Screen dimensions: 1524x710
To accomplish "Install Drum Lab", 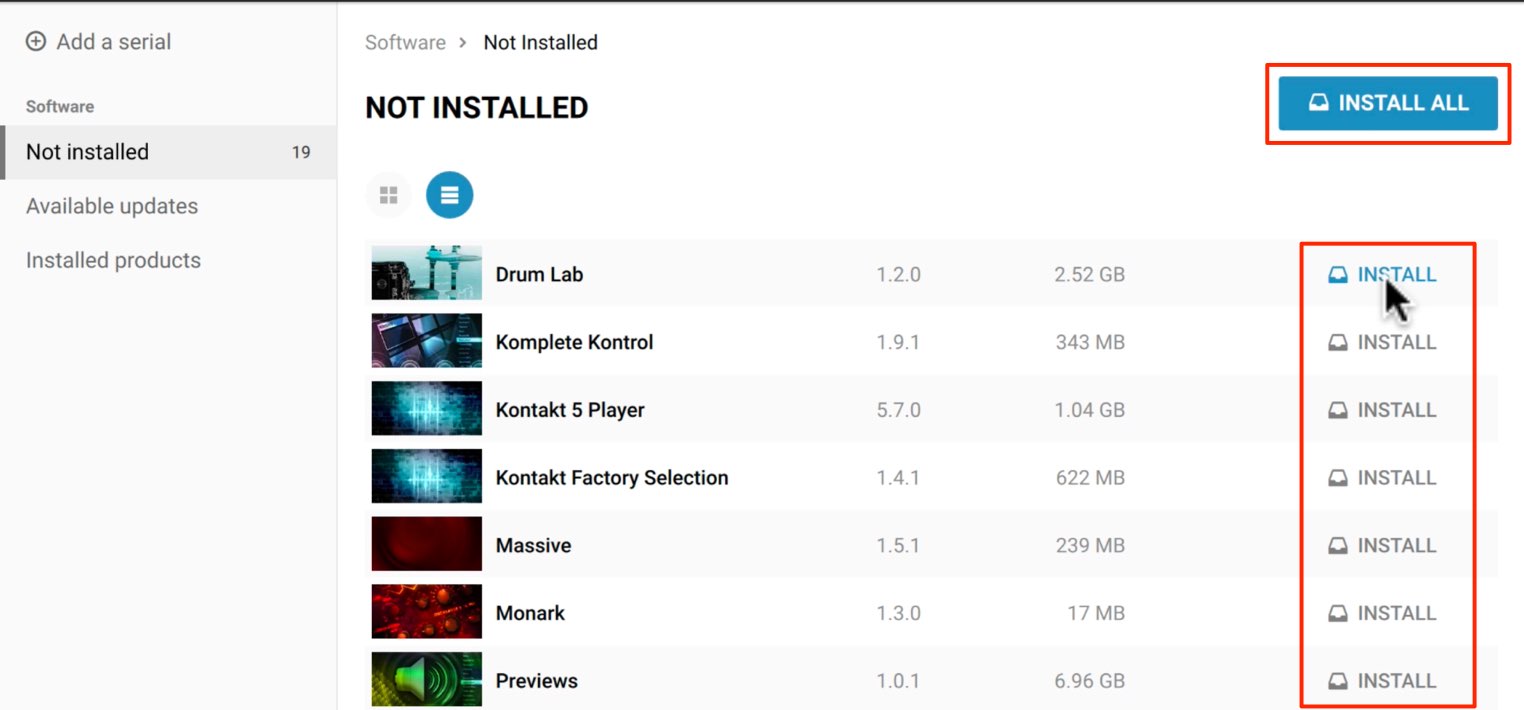I will tap(1382, 274).
